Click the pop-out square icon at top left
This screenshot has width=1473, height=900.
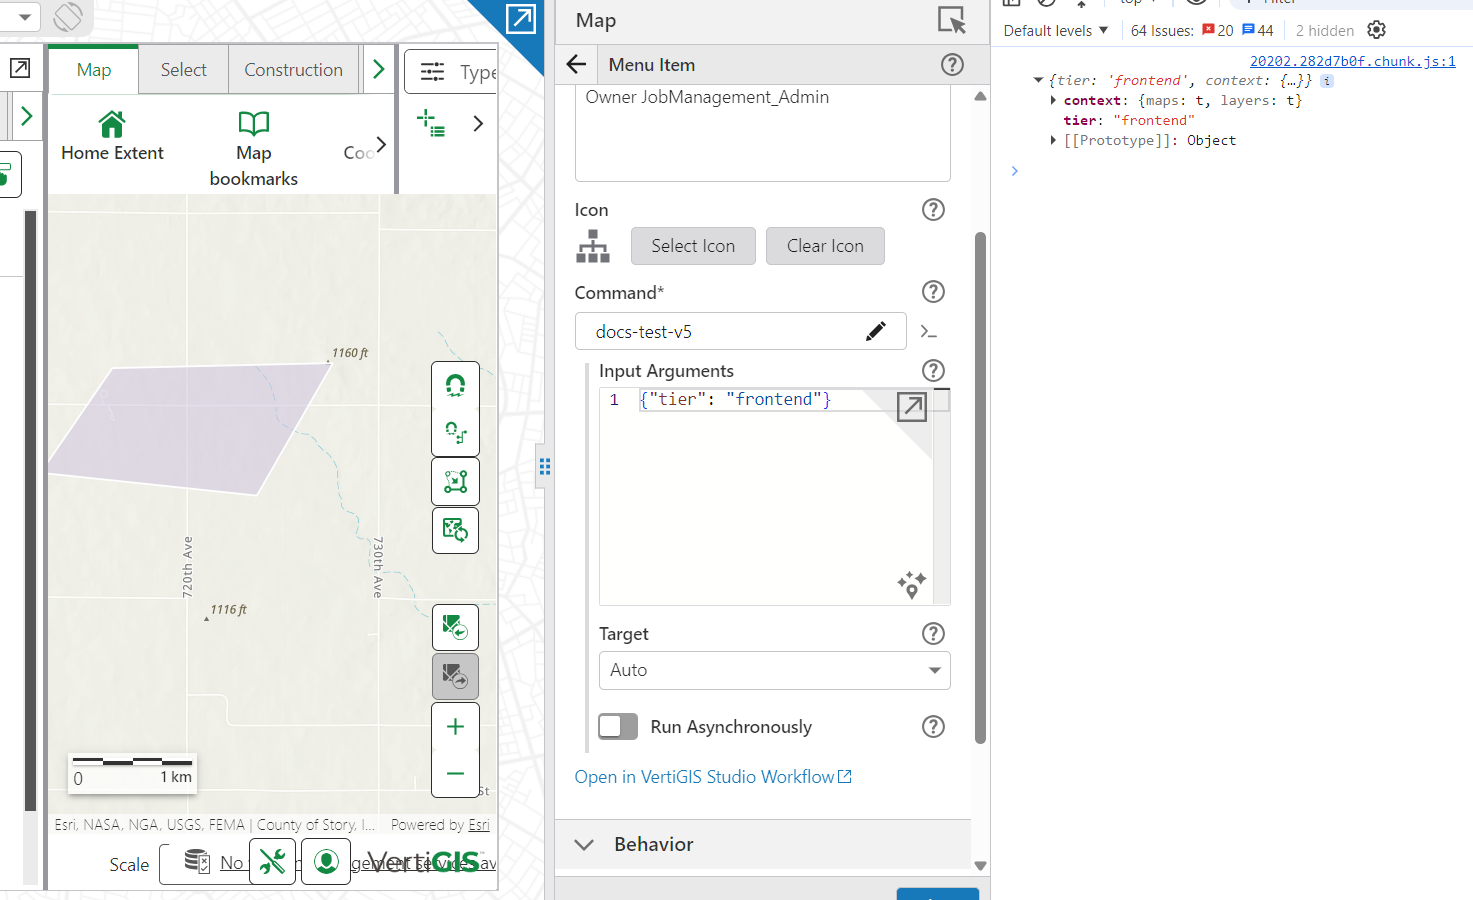click(20, 68)
